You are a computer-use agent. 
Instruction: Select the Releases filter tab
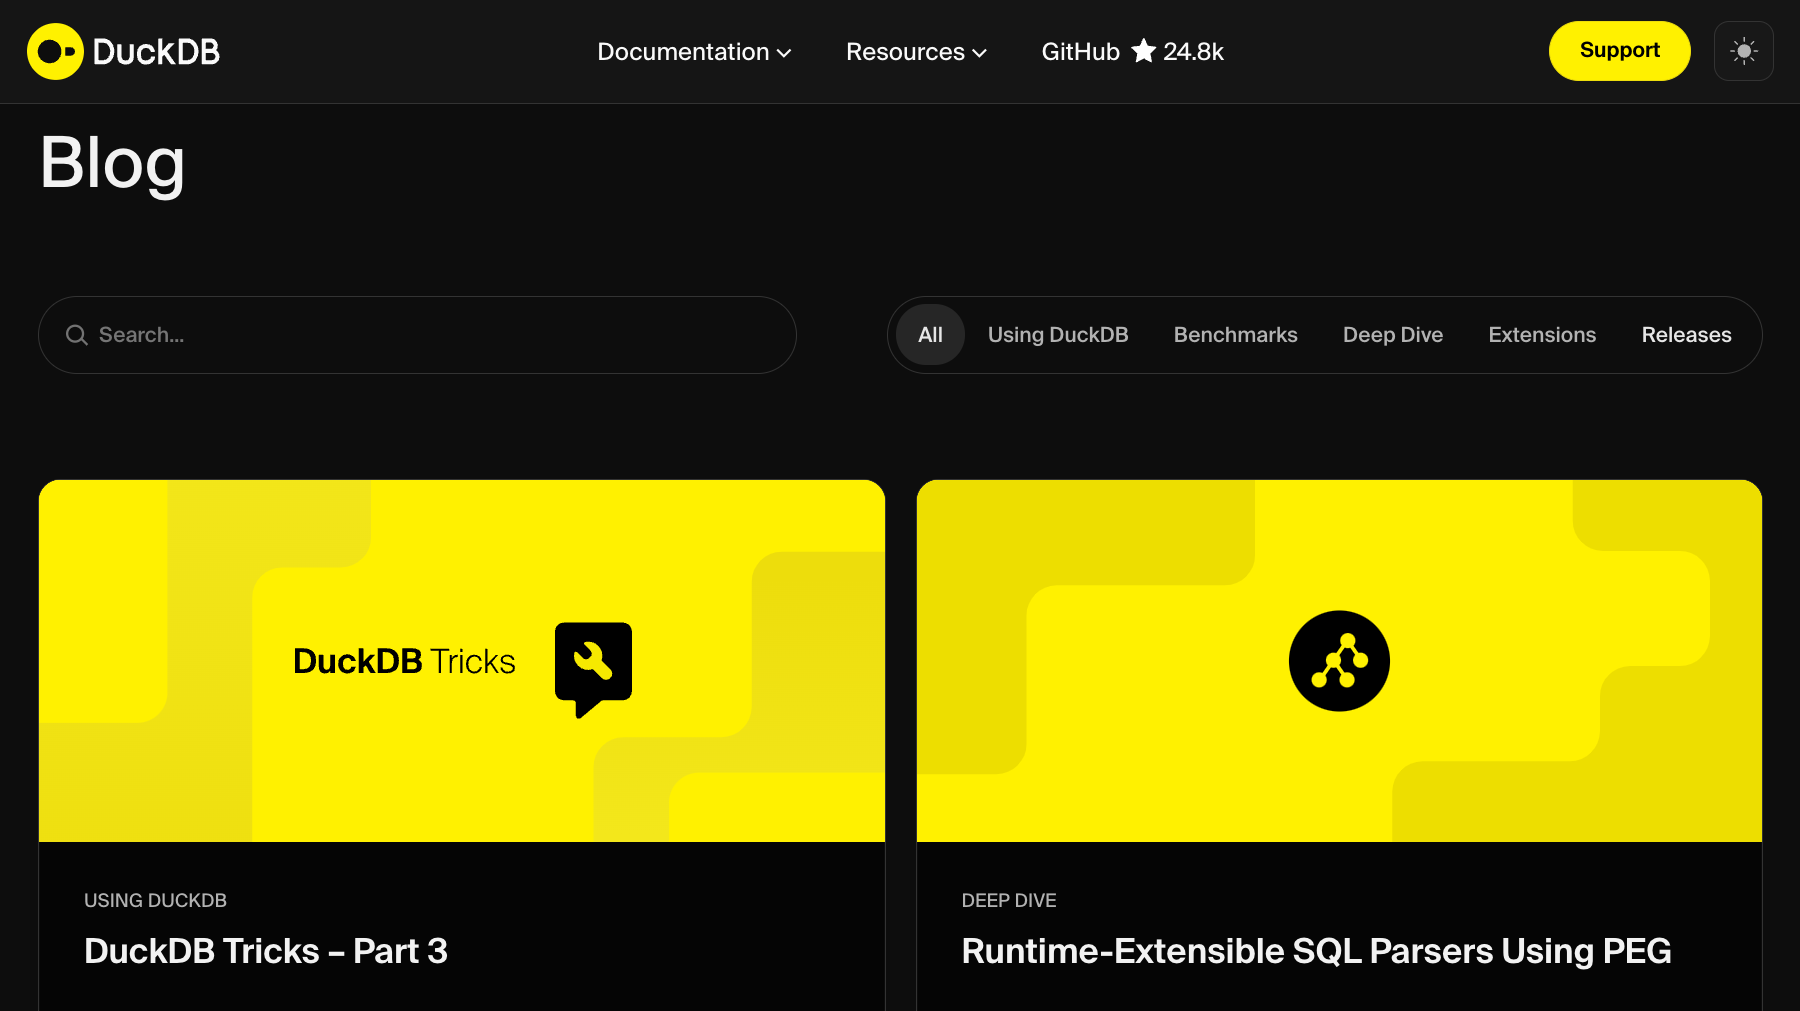(x=1686, y=335)
